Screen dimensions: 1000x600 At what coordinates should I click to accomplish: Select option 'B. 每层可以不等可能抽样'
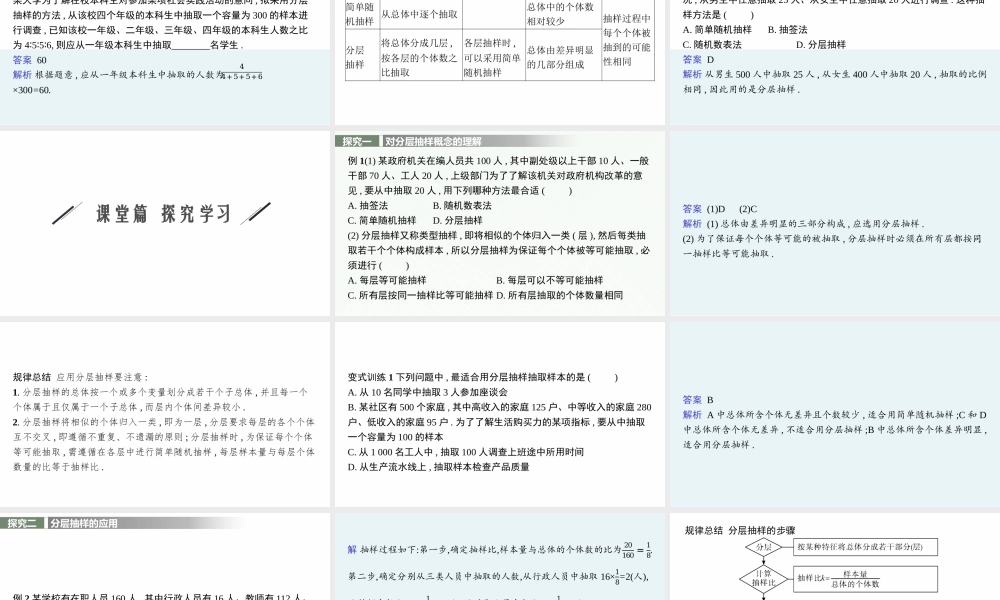click(549, 280)
